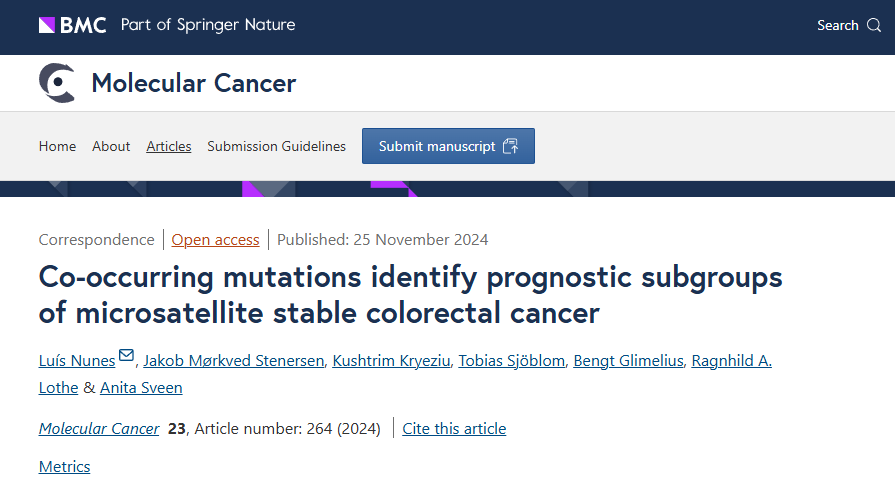Viewport: 895px width, 497px height.
Task: Open author Bengt Glimelius link
Action: 628,361
